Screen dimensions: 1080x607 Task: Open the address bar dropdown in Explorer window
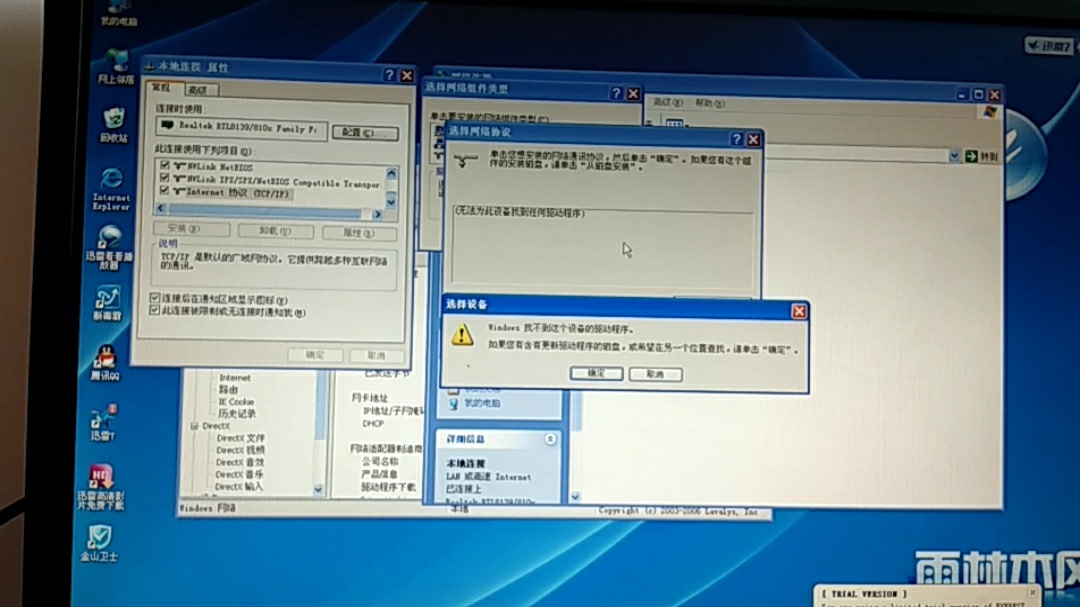click(x=954, y=156)
